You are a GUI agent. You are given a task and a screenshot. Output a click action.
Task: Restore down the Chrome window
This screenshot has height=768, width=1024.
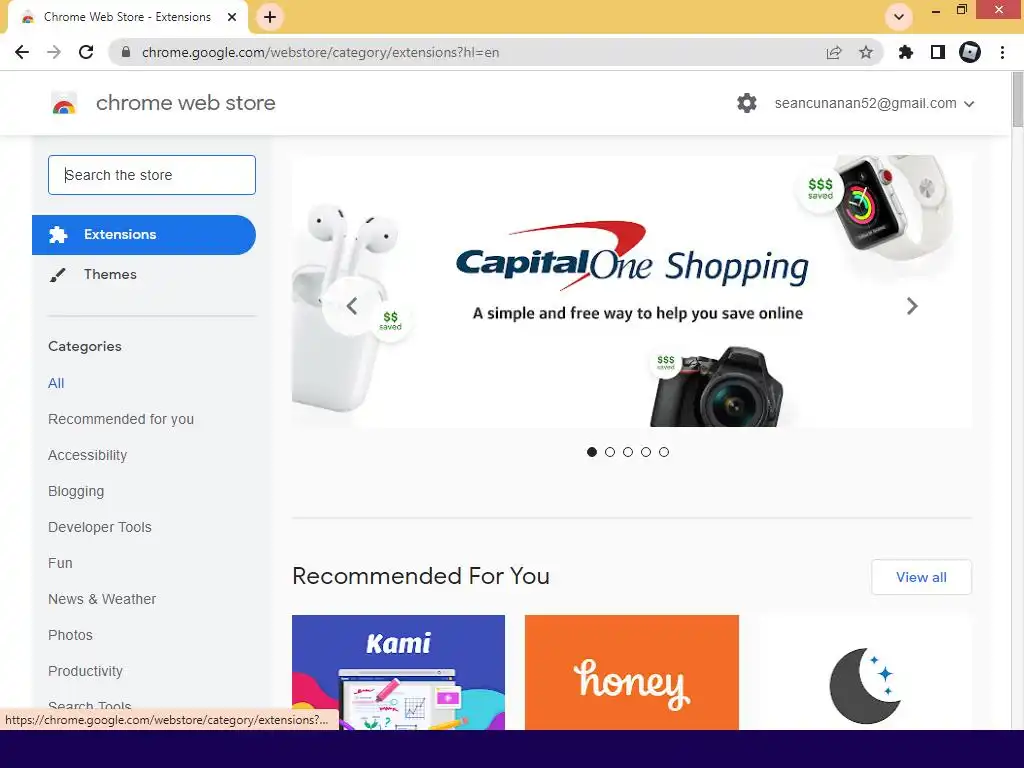point(961,10)
